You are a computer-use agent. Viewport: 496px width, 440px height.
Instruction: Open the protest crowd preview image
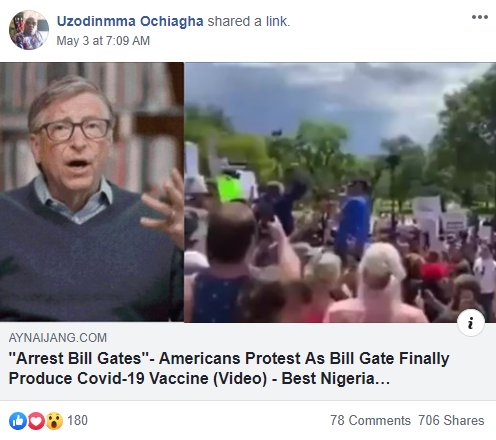(340, 192)
